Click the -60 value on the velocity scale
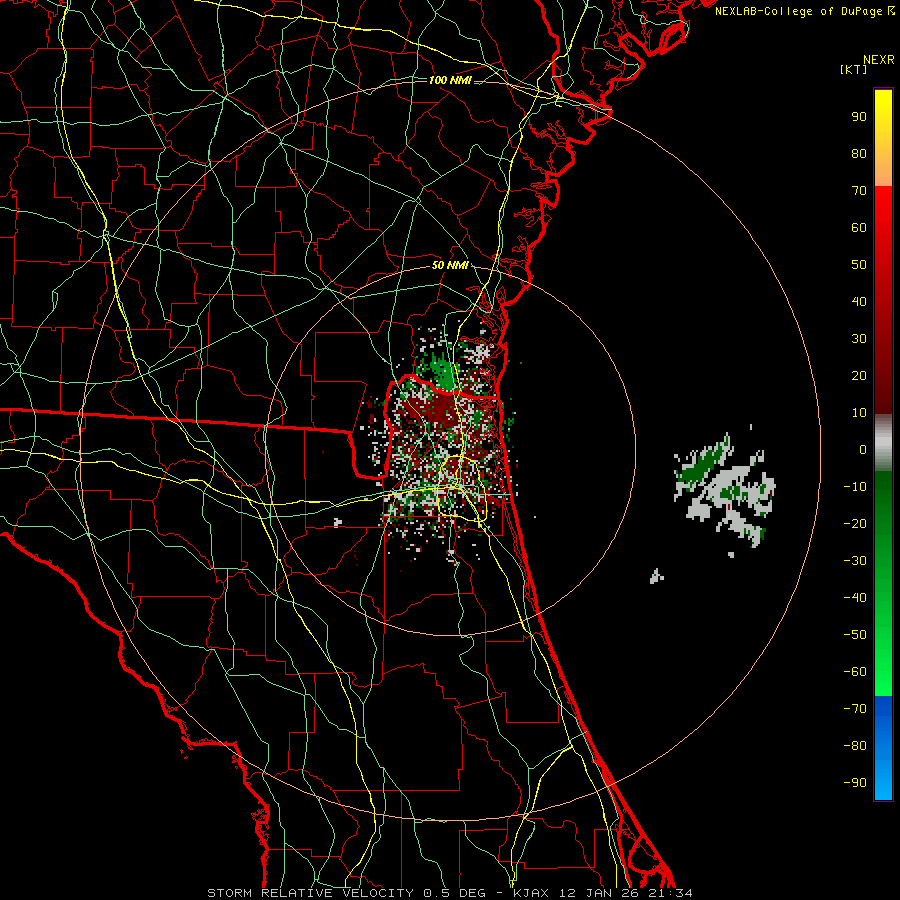 click(x=855, y=672)
